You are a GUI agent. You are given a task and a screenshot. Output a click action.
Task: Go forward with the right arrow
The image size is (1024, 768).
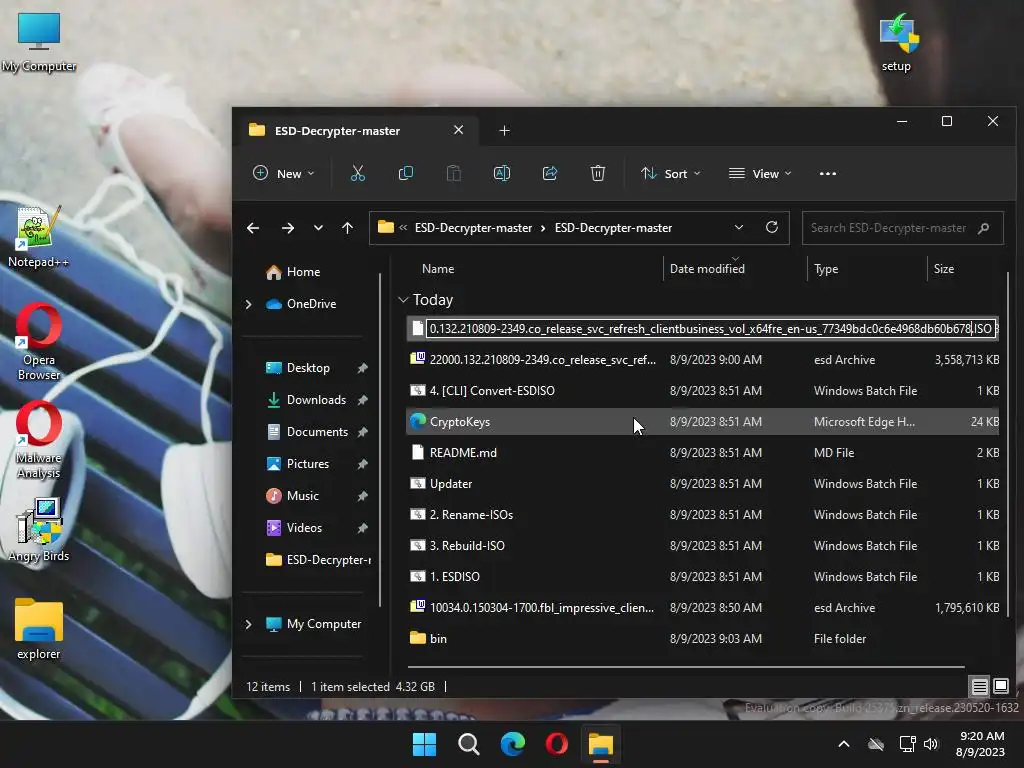(x=287, y=228)
